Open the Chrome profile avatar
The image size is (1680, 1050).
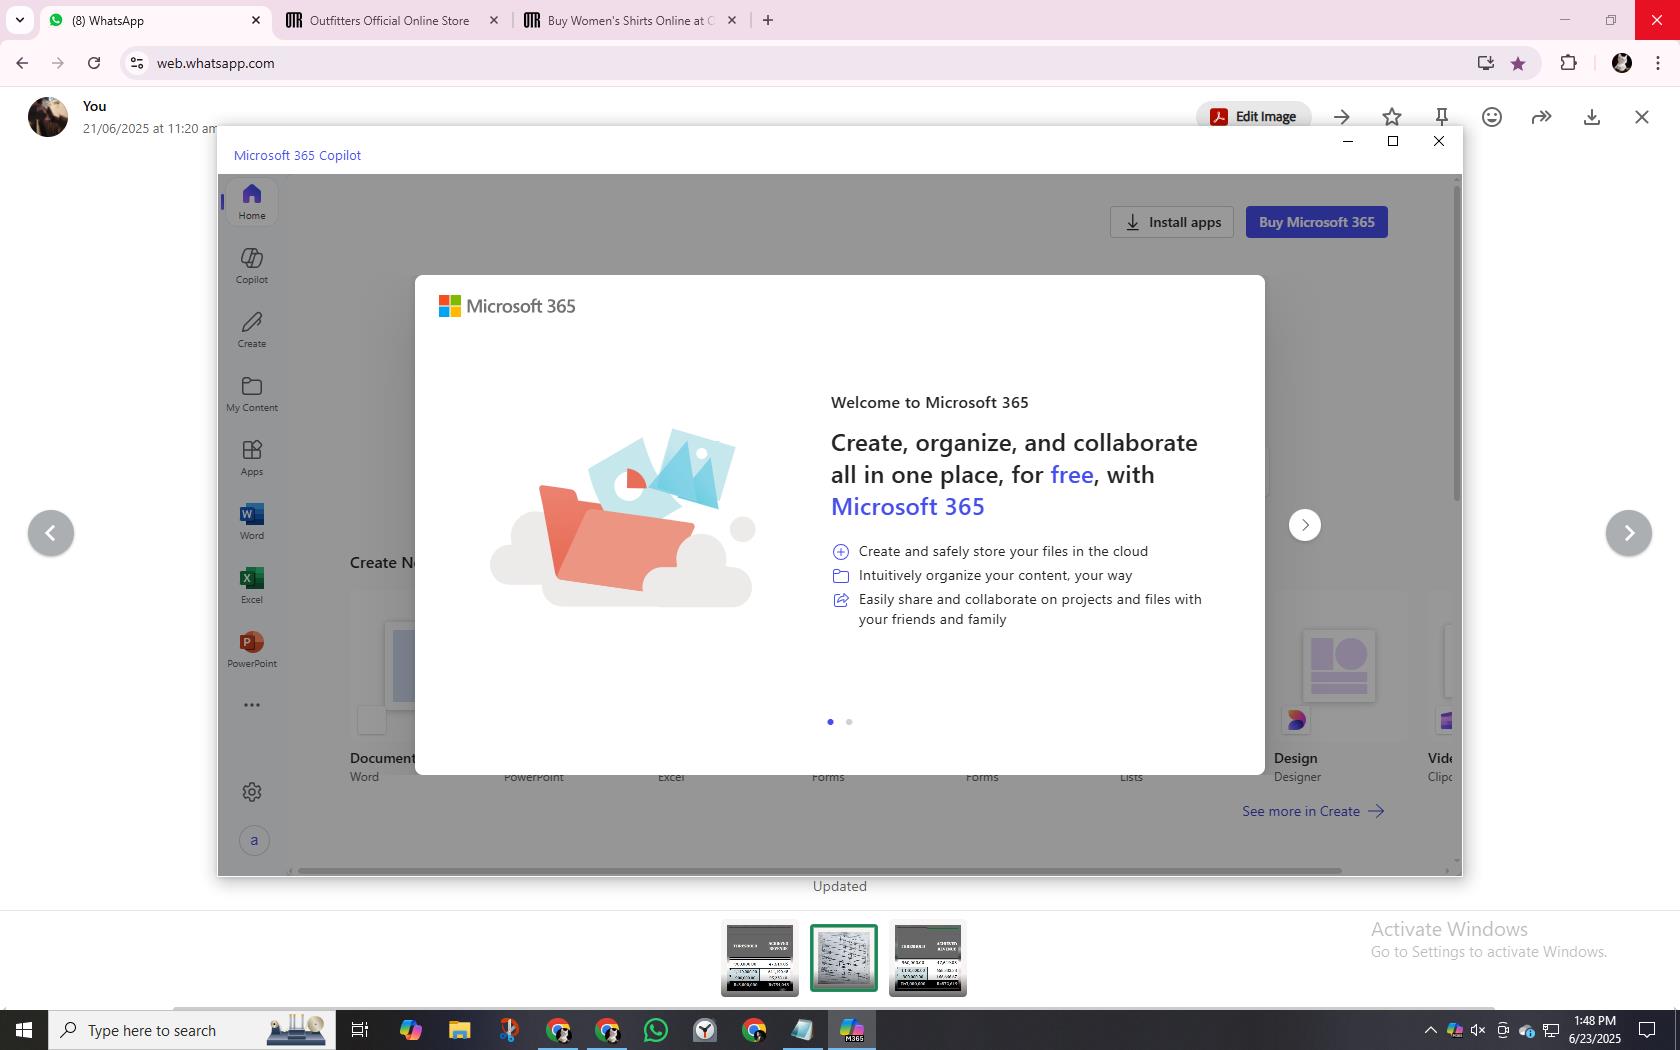coord(1622,63)
